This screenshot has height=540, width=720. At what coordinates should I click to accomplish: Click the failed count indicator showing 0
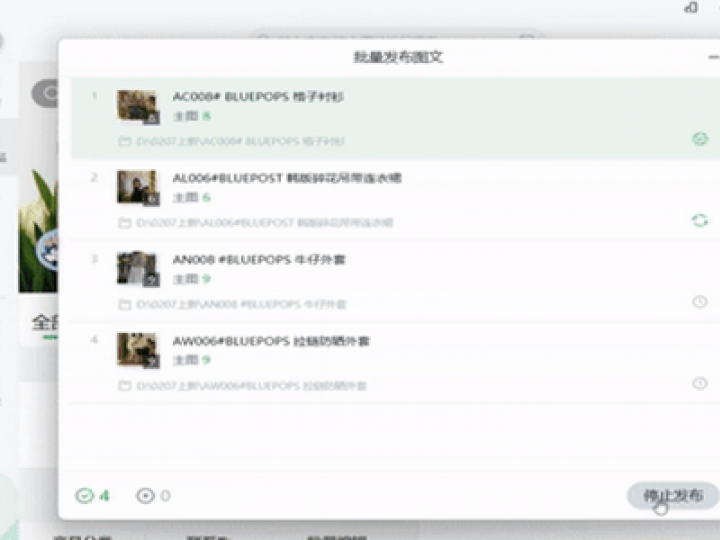(153, 495)
